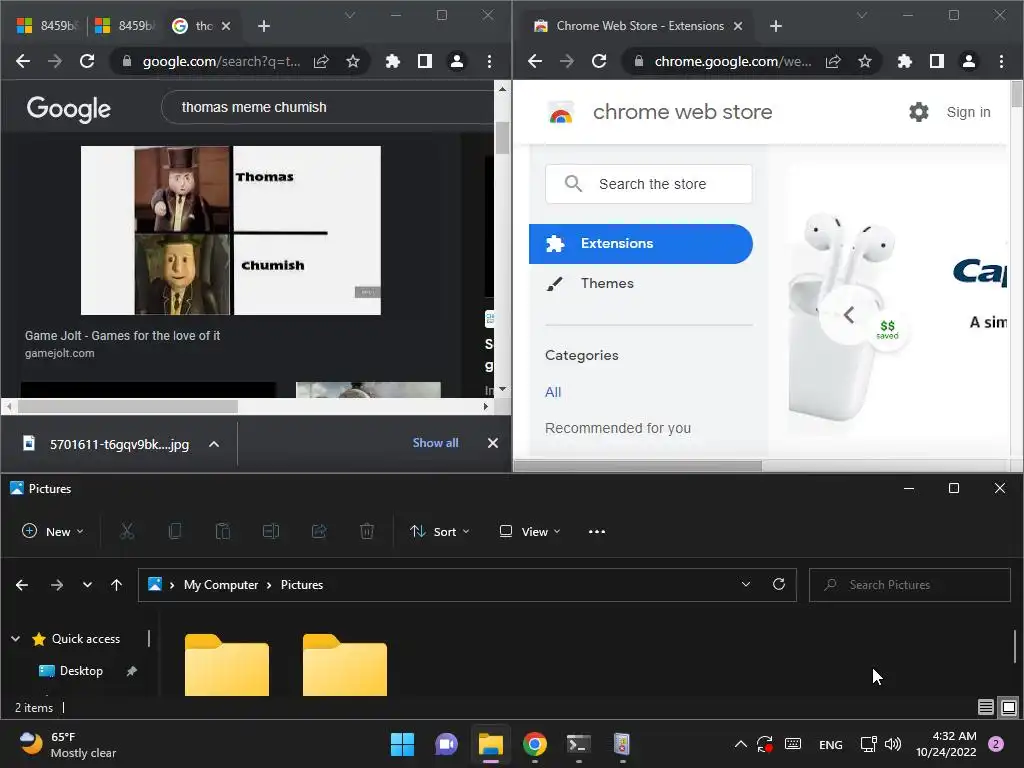Open Extensions puzzle icon in Google search window
The width and height of the screenshot is (1024, 768).
[392, 61]
